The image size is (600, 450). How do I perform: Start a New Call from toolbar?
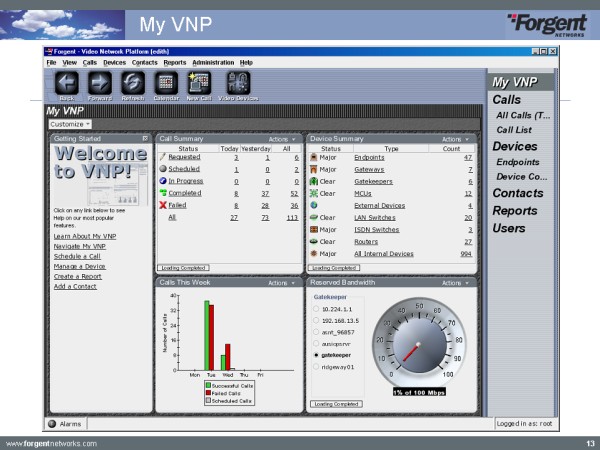click(x=198, y=83)
